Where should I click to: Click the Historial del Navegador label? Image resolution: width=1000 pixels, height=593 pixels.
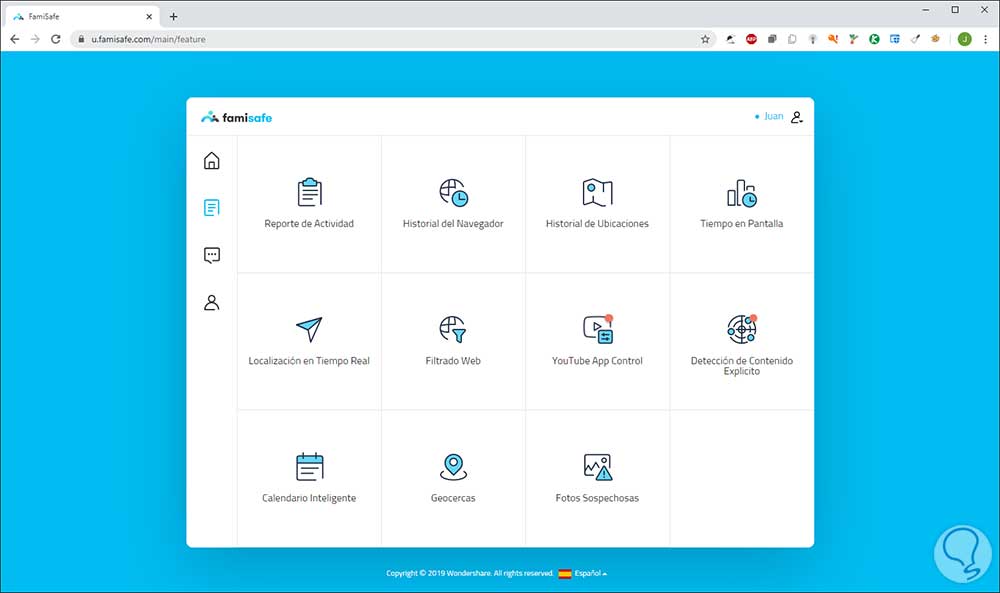coord(453,224)
